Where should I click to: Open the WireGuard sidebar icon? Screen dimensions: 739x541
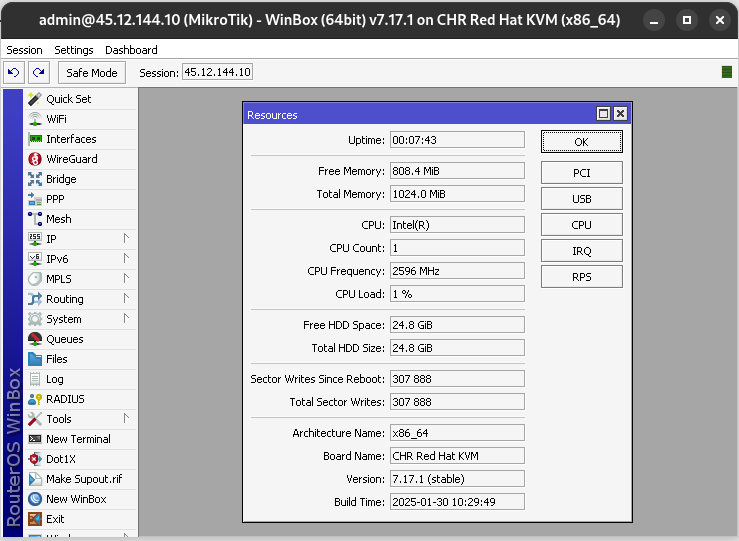coord(35,159)
